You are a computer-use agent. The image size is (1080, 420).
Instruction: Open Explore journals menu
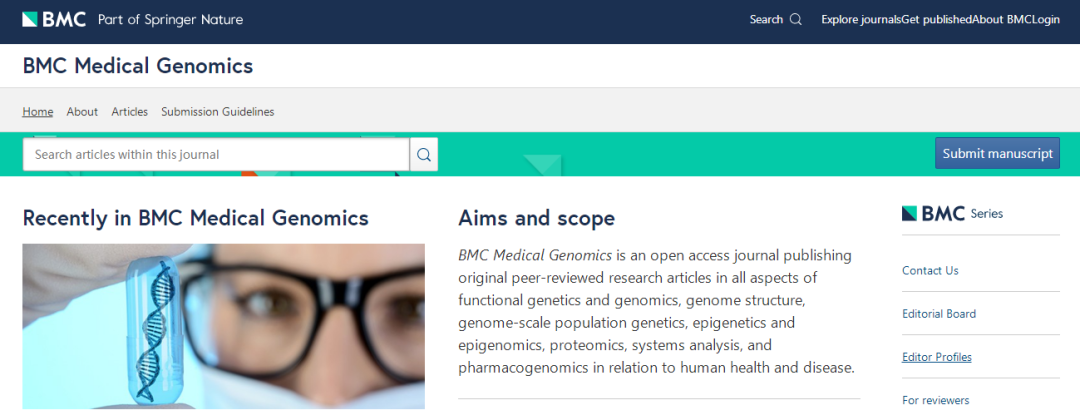861,19
